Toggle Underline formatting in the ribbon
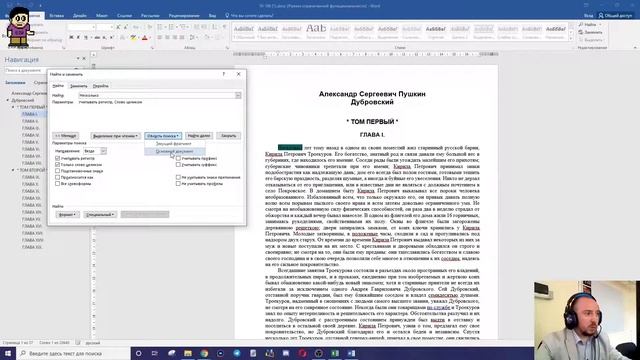Screen dimensions: 640x360 click(x=86, y=38)
